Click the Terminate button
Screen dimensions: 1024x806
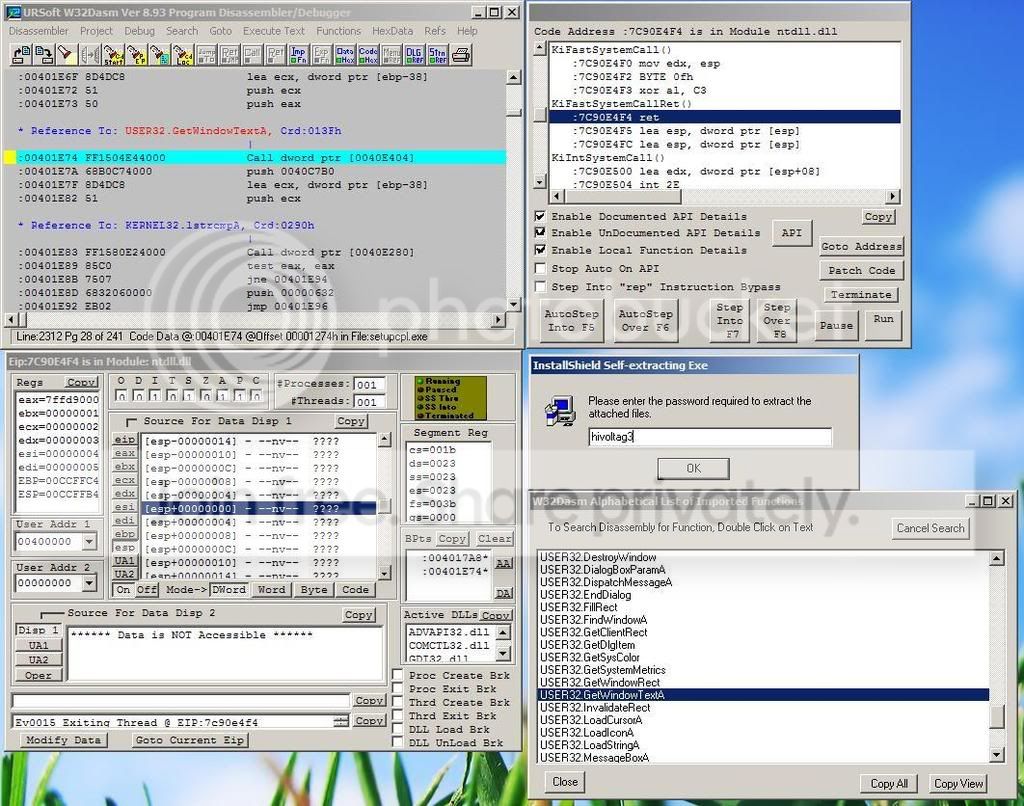point(861,295)
